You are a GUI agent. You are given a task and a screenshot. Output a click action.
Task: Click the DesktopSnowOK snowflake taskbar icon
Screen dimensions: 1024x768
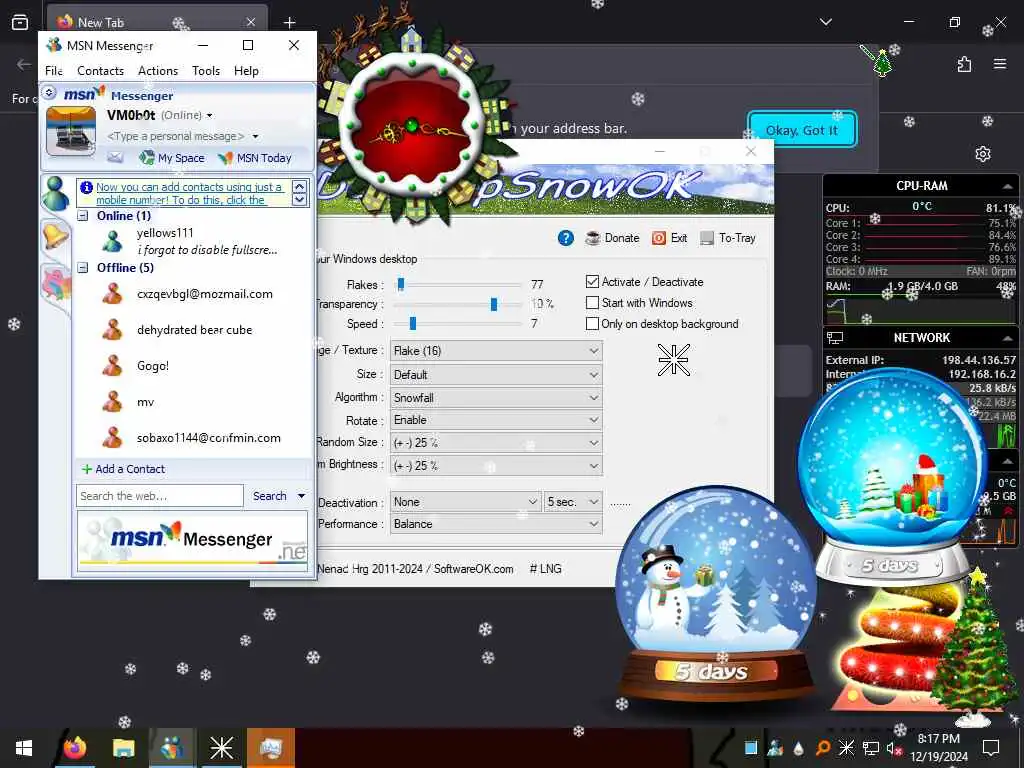[221, 748]
